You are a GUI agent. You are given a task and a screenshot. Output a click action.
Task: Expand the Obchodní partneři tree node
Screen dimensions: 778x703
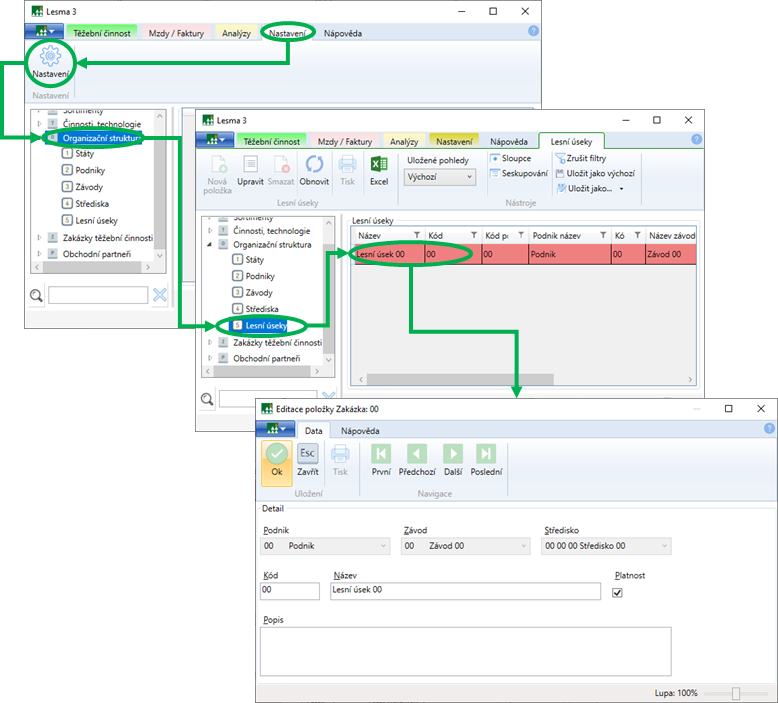pyautogui.click(x=209, y=358)
